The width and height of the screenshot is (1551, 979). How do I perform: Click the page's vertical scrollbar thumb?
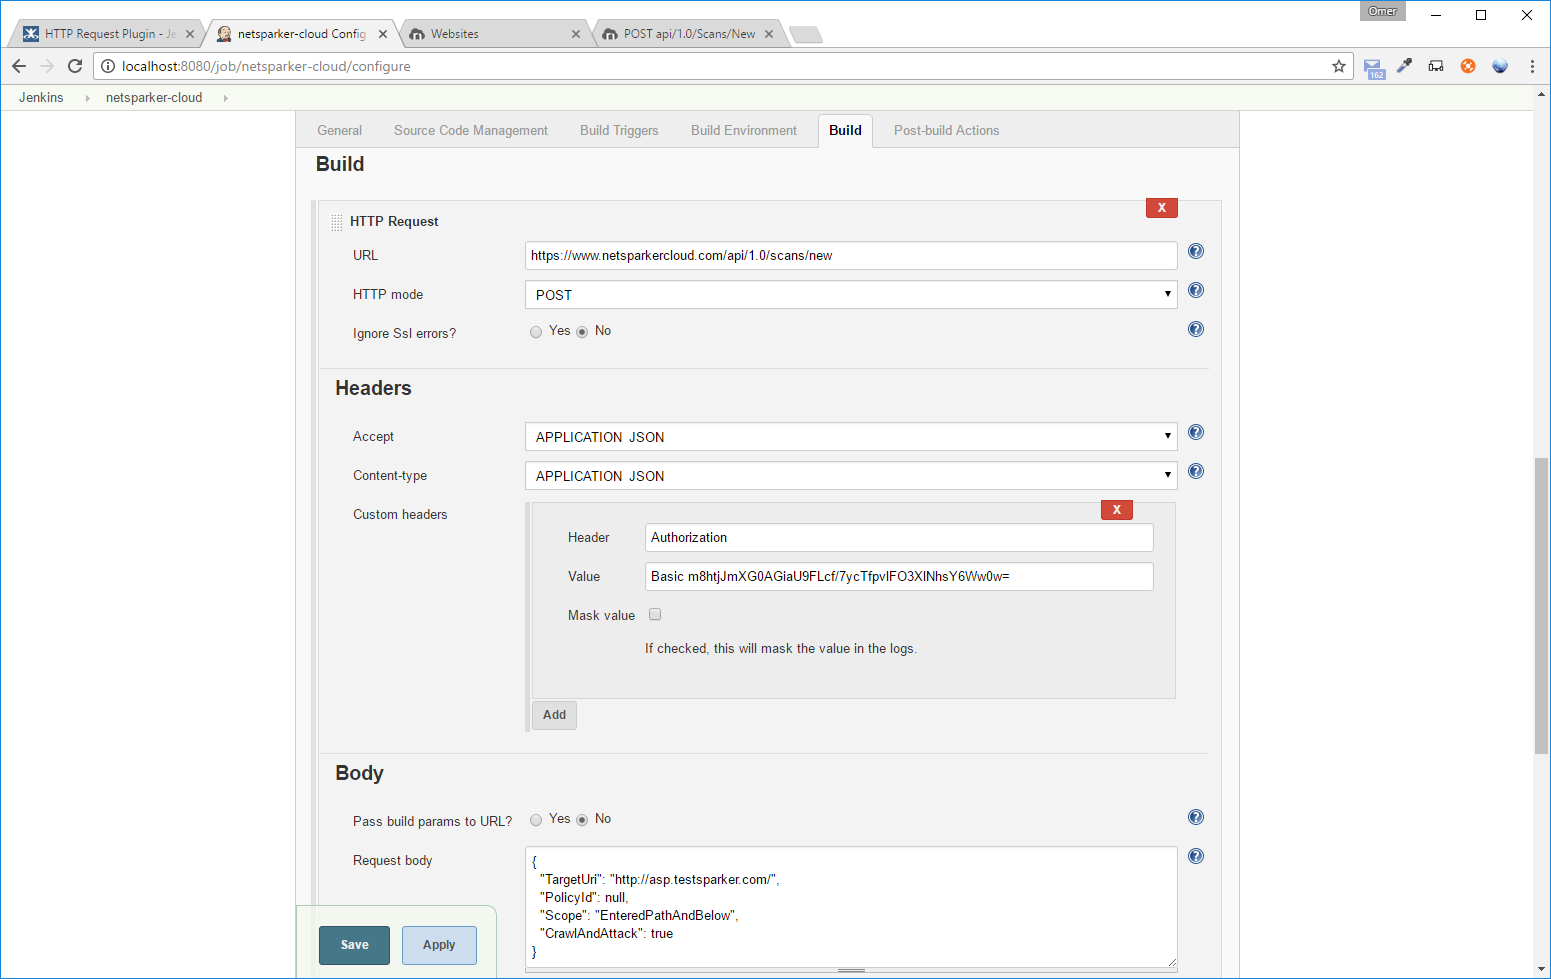pyautogui.click(x=1540, y=605)
